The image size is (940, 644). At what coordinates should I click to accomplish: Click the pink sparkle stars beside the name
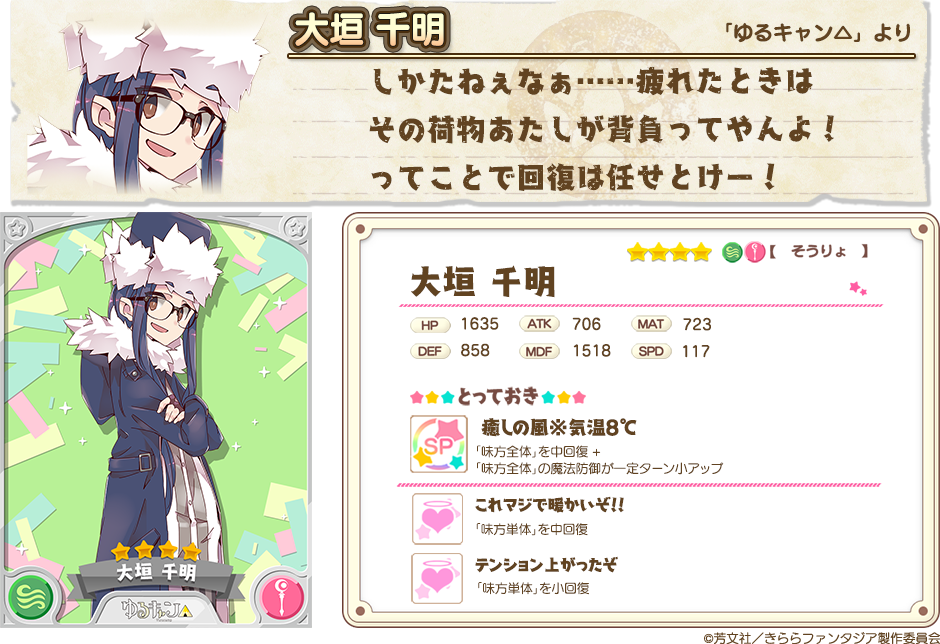point(858,288)
